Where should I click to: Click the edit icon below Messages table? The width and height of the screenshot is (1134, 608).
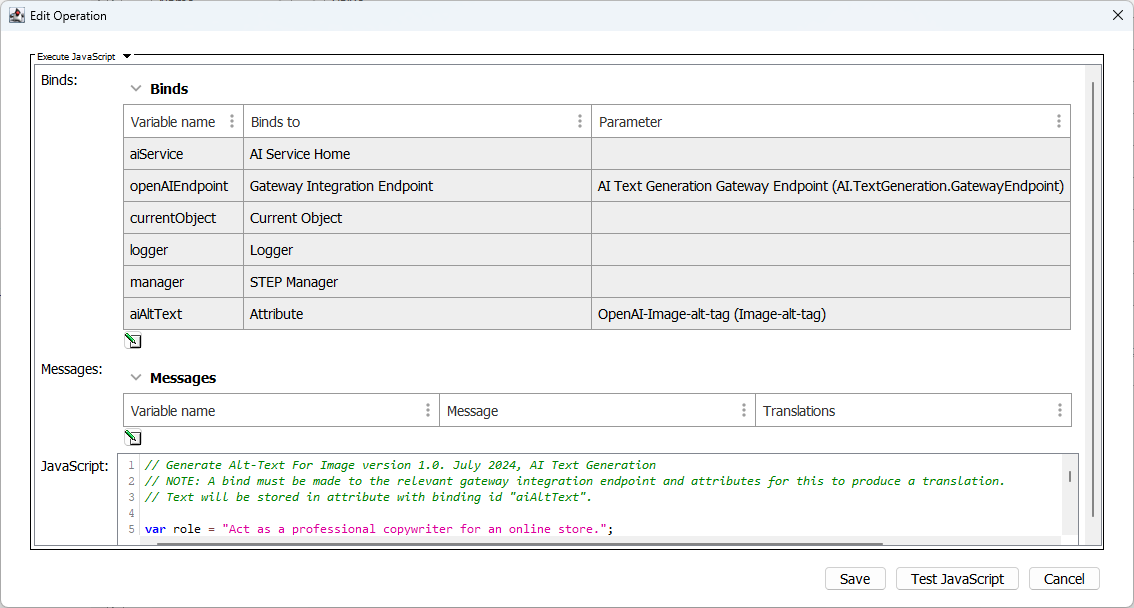(x=132, y=438)
